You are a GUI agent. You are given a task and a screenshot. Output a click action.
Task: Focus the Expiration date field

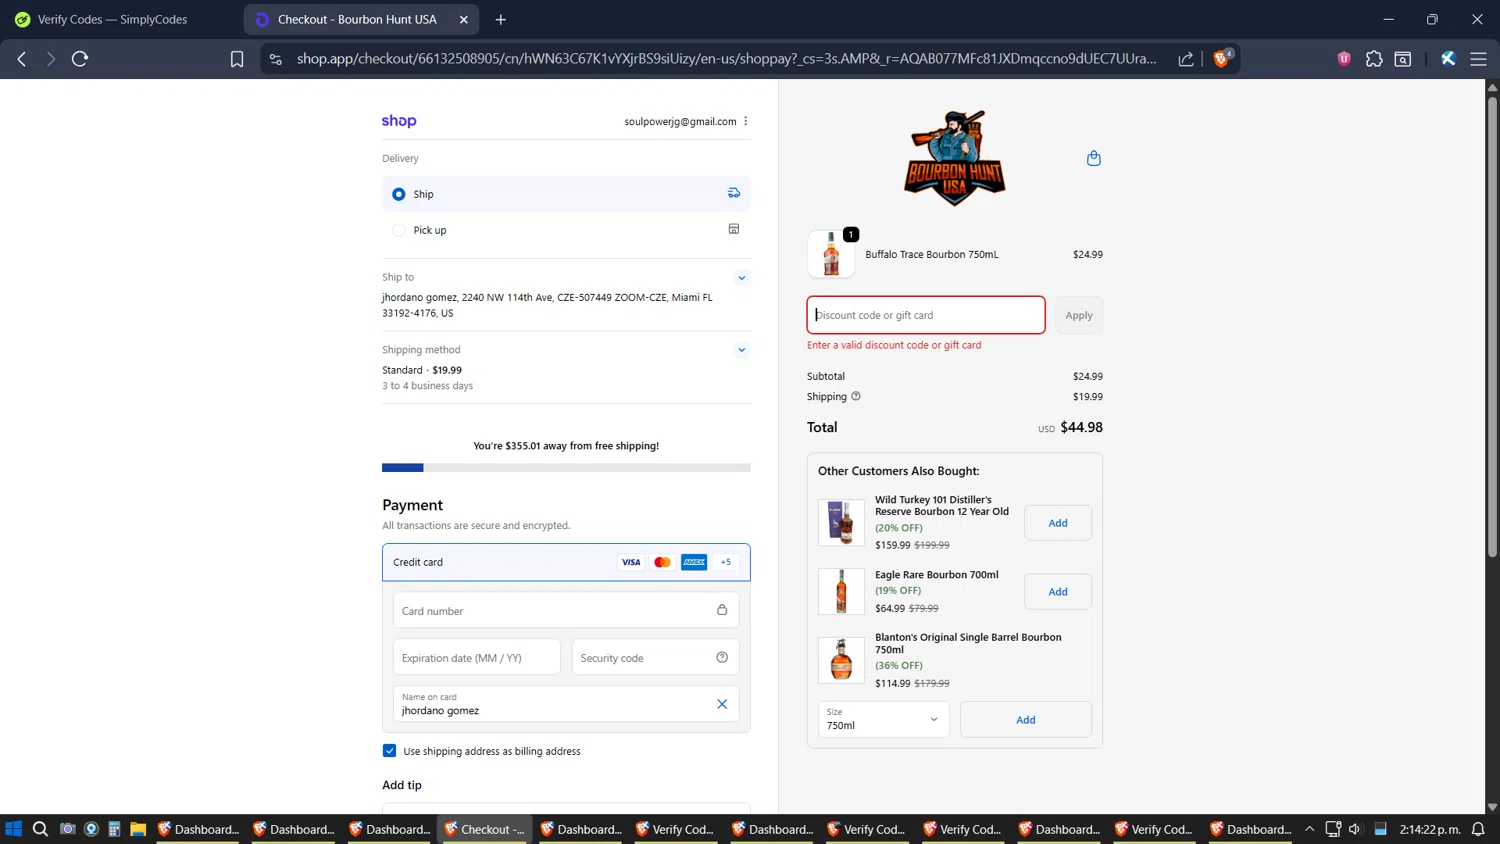(x=477, y=657)
